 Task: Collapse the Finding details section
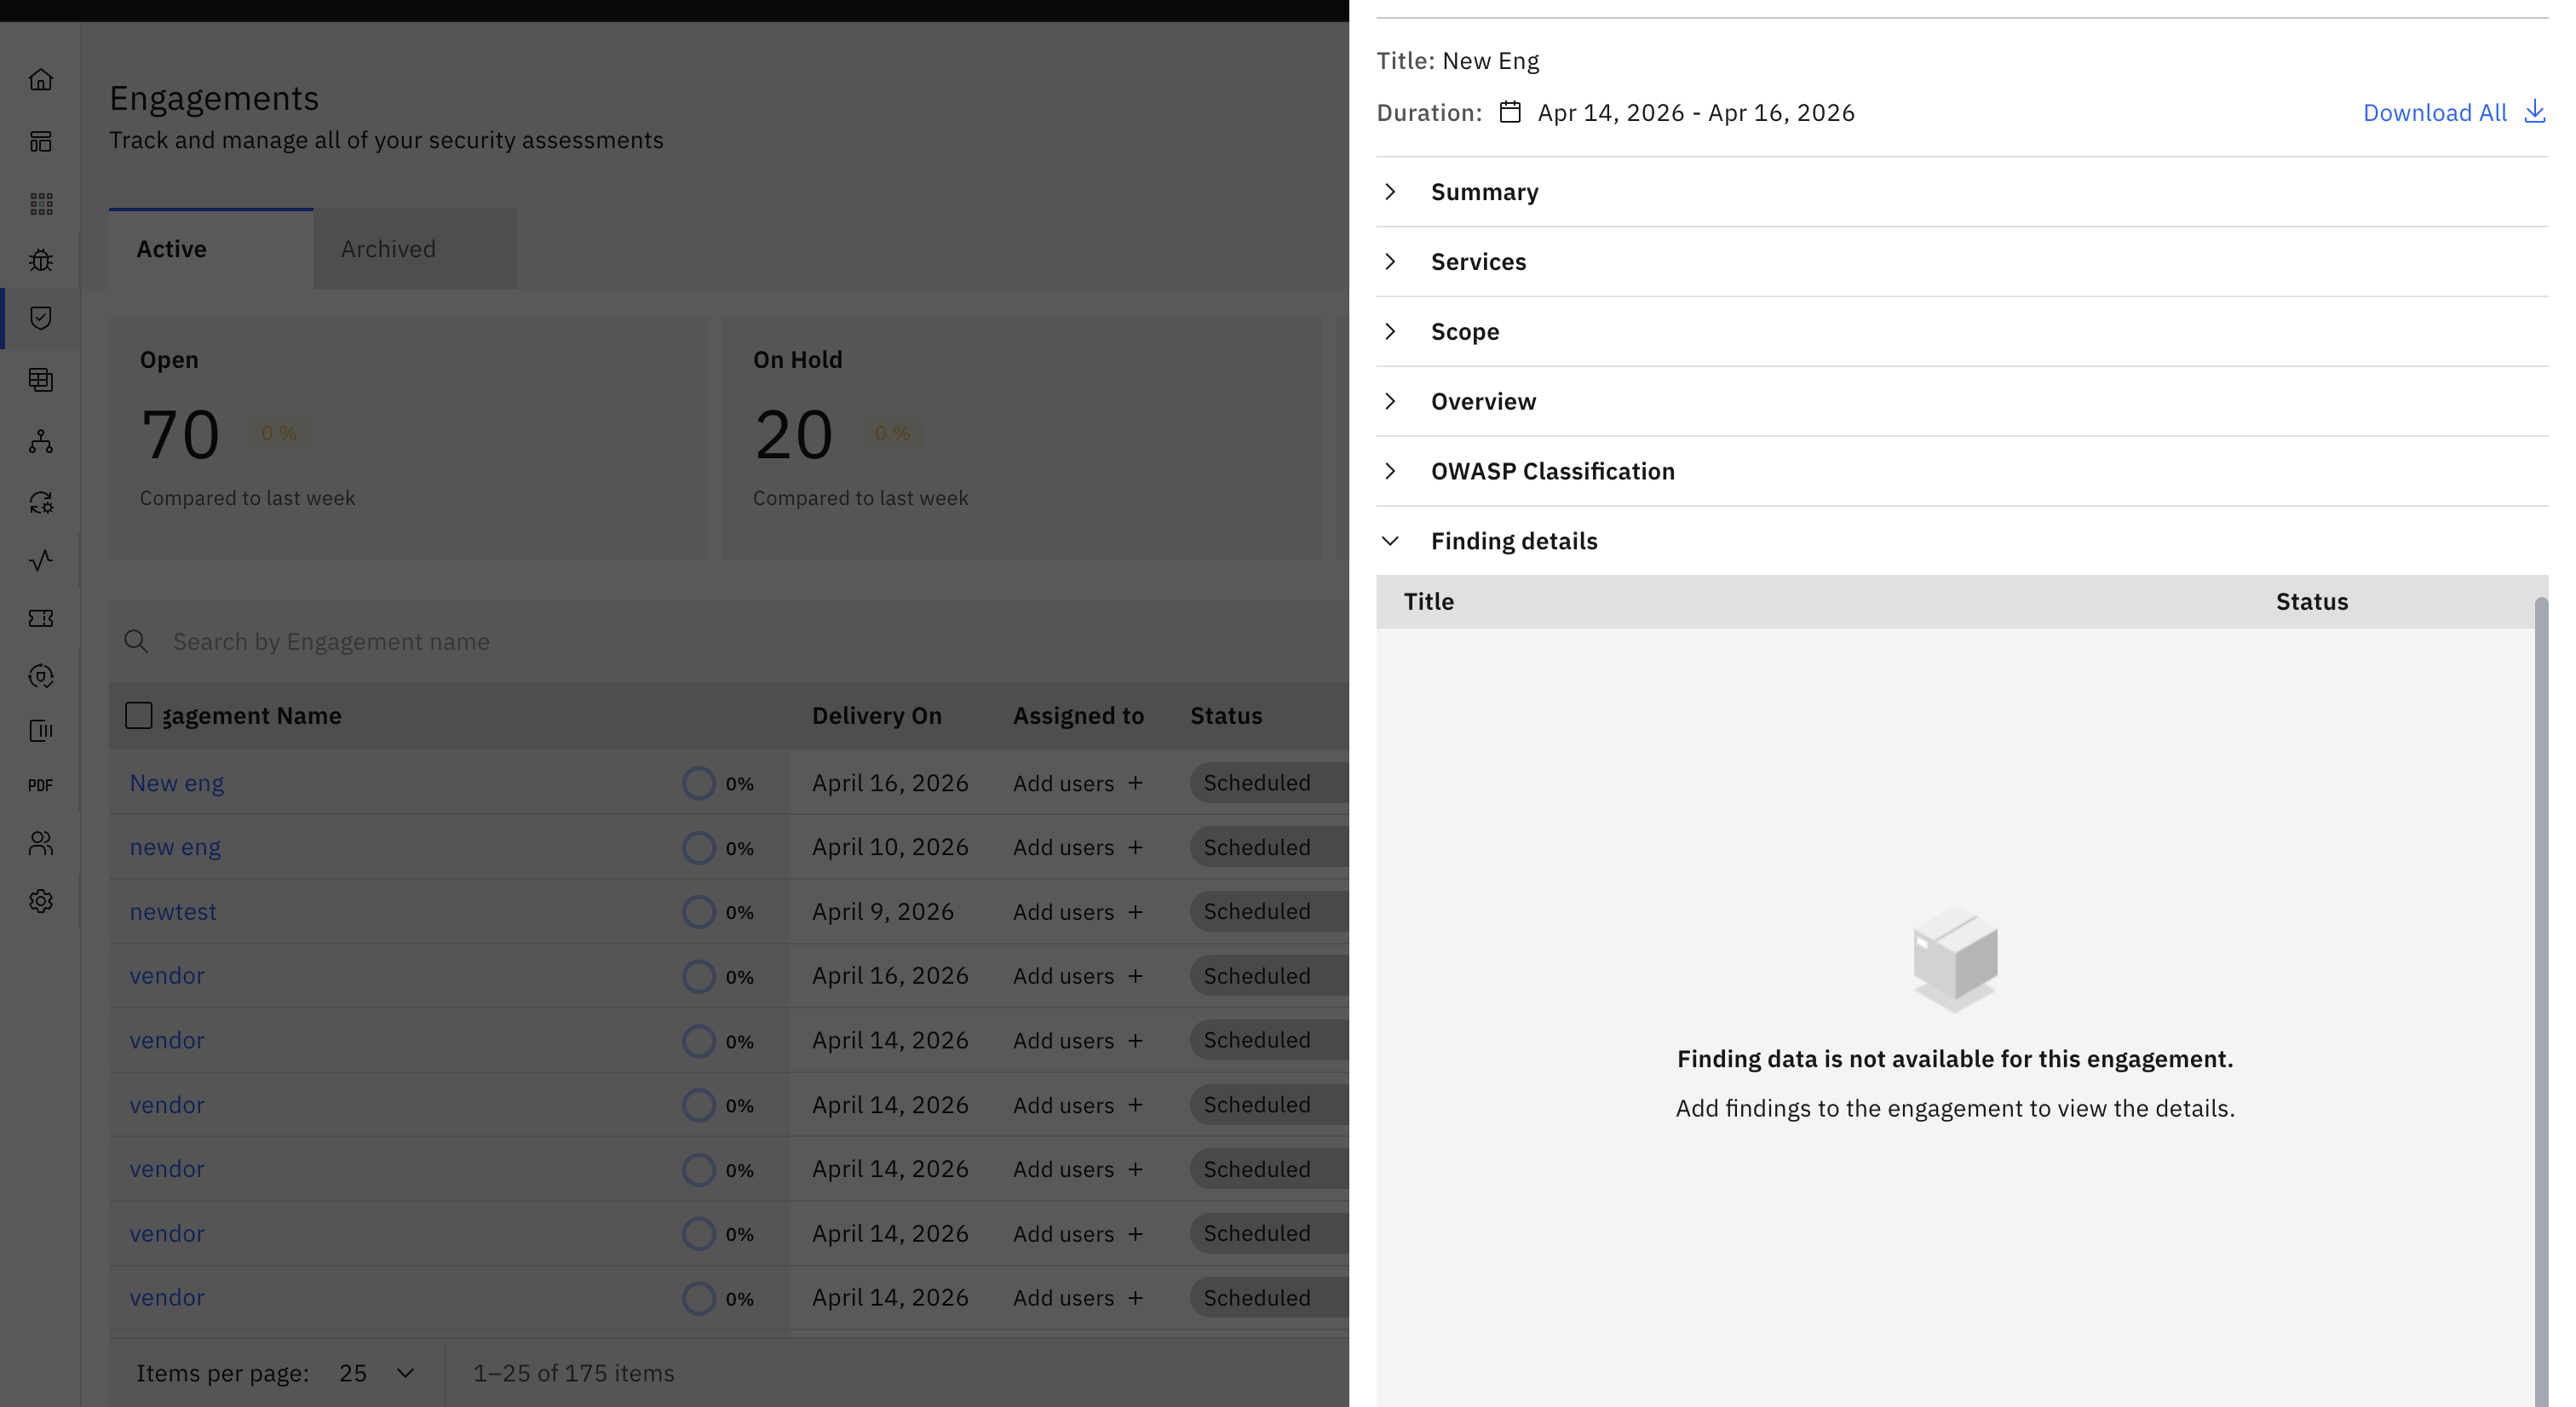pyautogui.click(x=1513, y=541)
